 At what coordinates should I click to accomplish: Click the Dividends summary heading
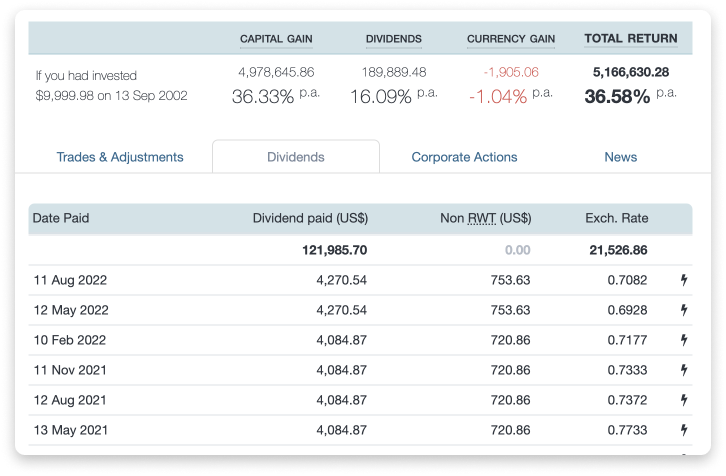coord(393,39)
